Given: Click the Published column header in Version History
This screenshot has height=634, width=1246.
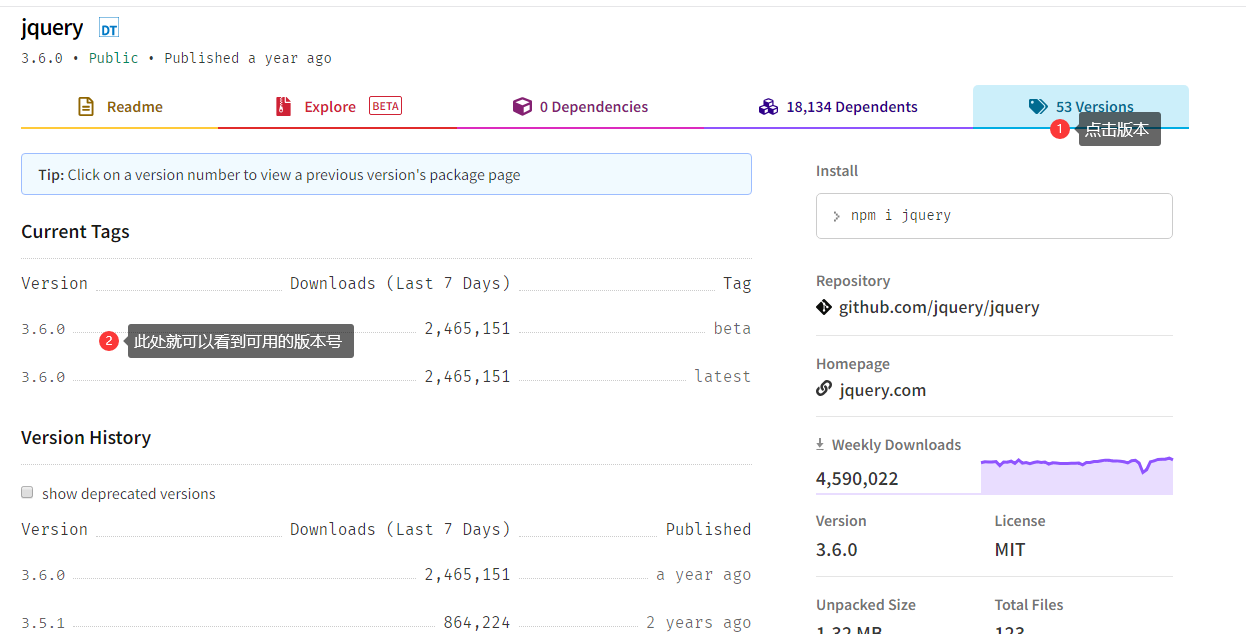Looking at the screenshot, I should tap(708, 530).
